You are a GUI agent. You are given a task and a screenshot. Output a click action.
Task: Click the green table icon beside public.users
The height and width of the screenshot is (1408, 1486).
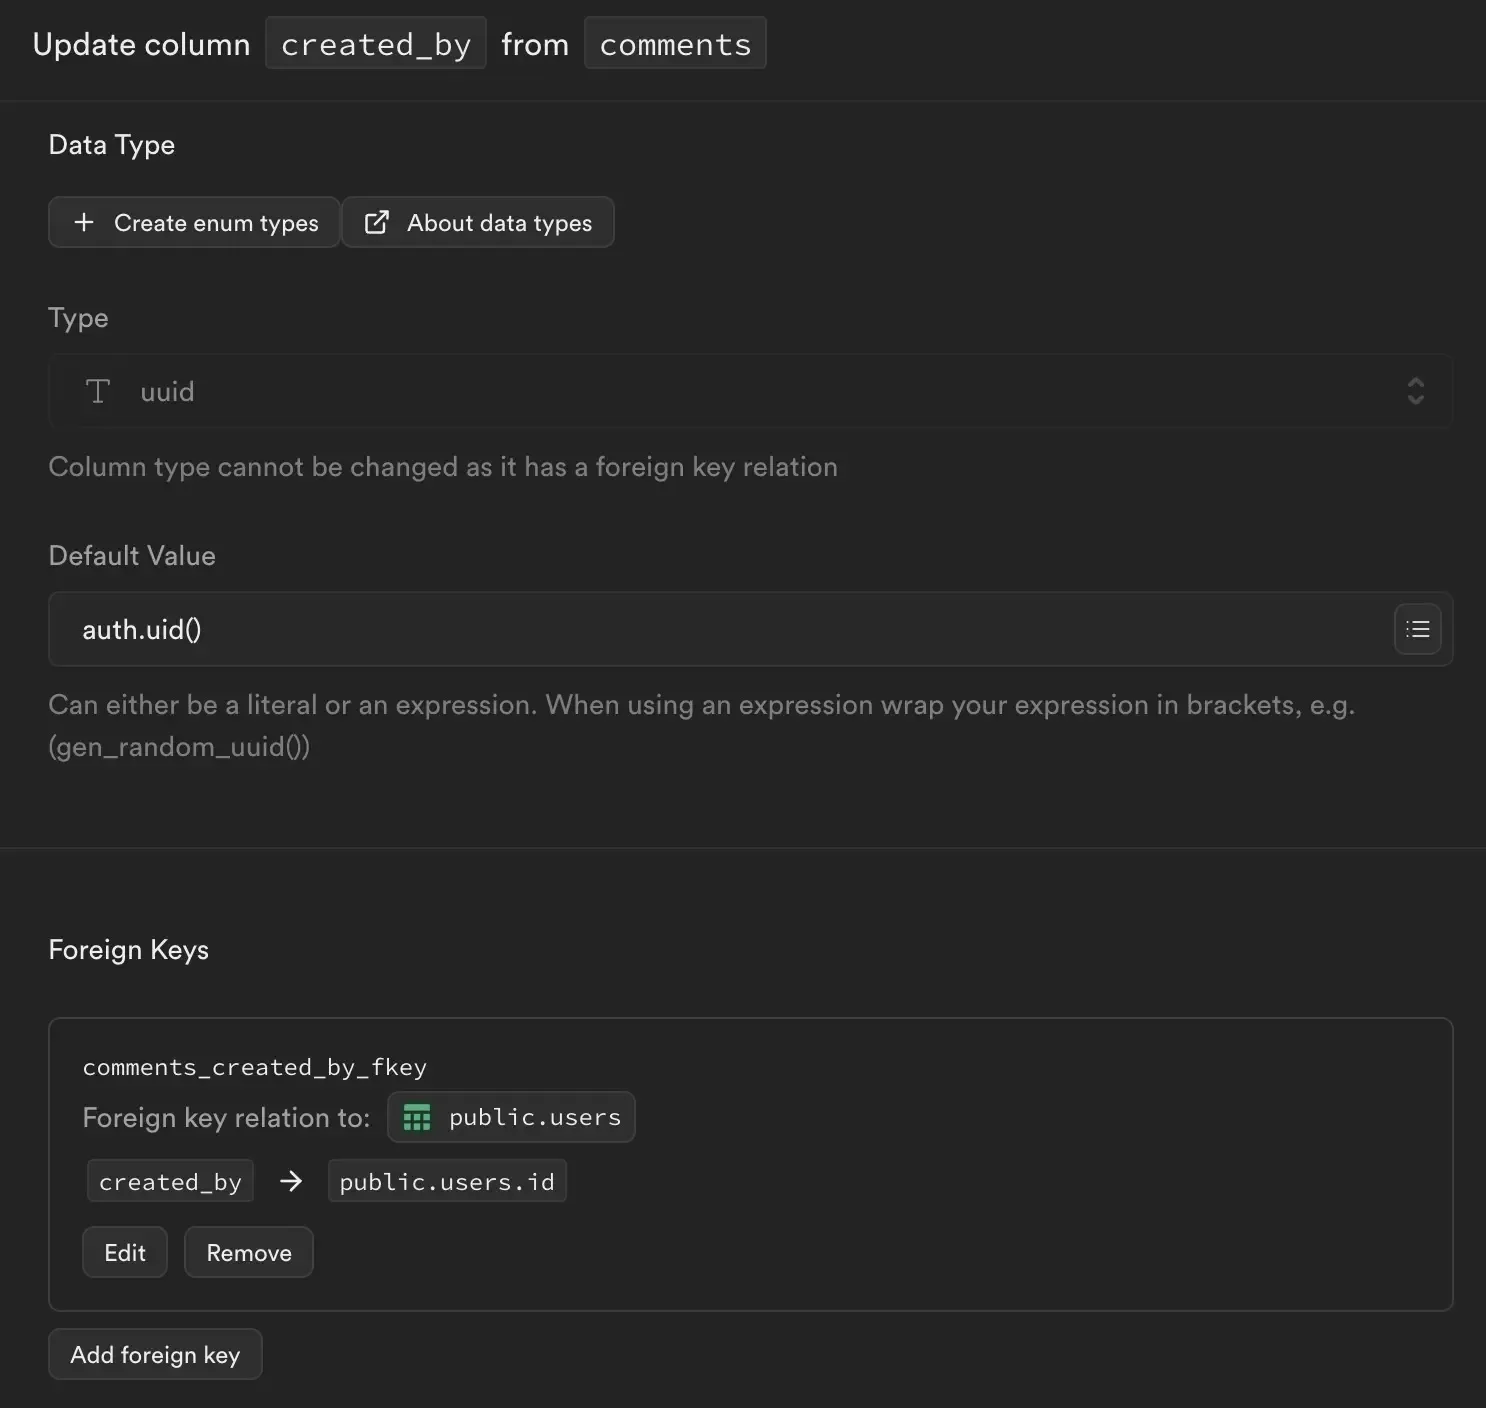click(416, 1117)
